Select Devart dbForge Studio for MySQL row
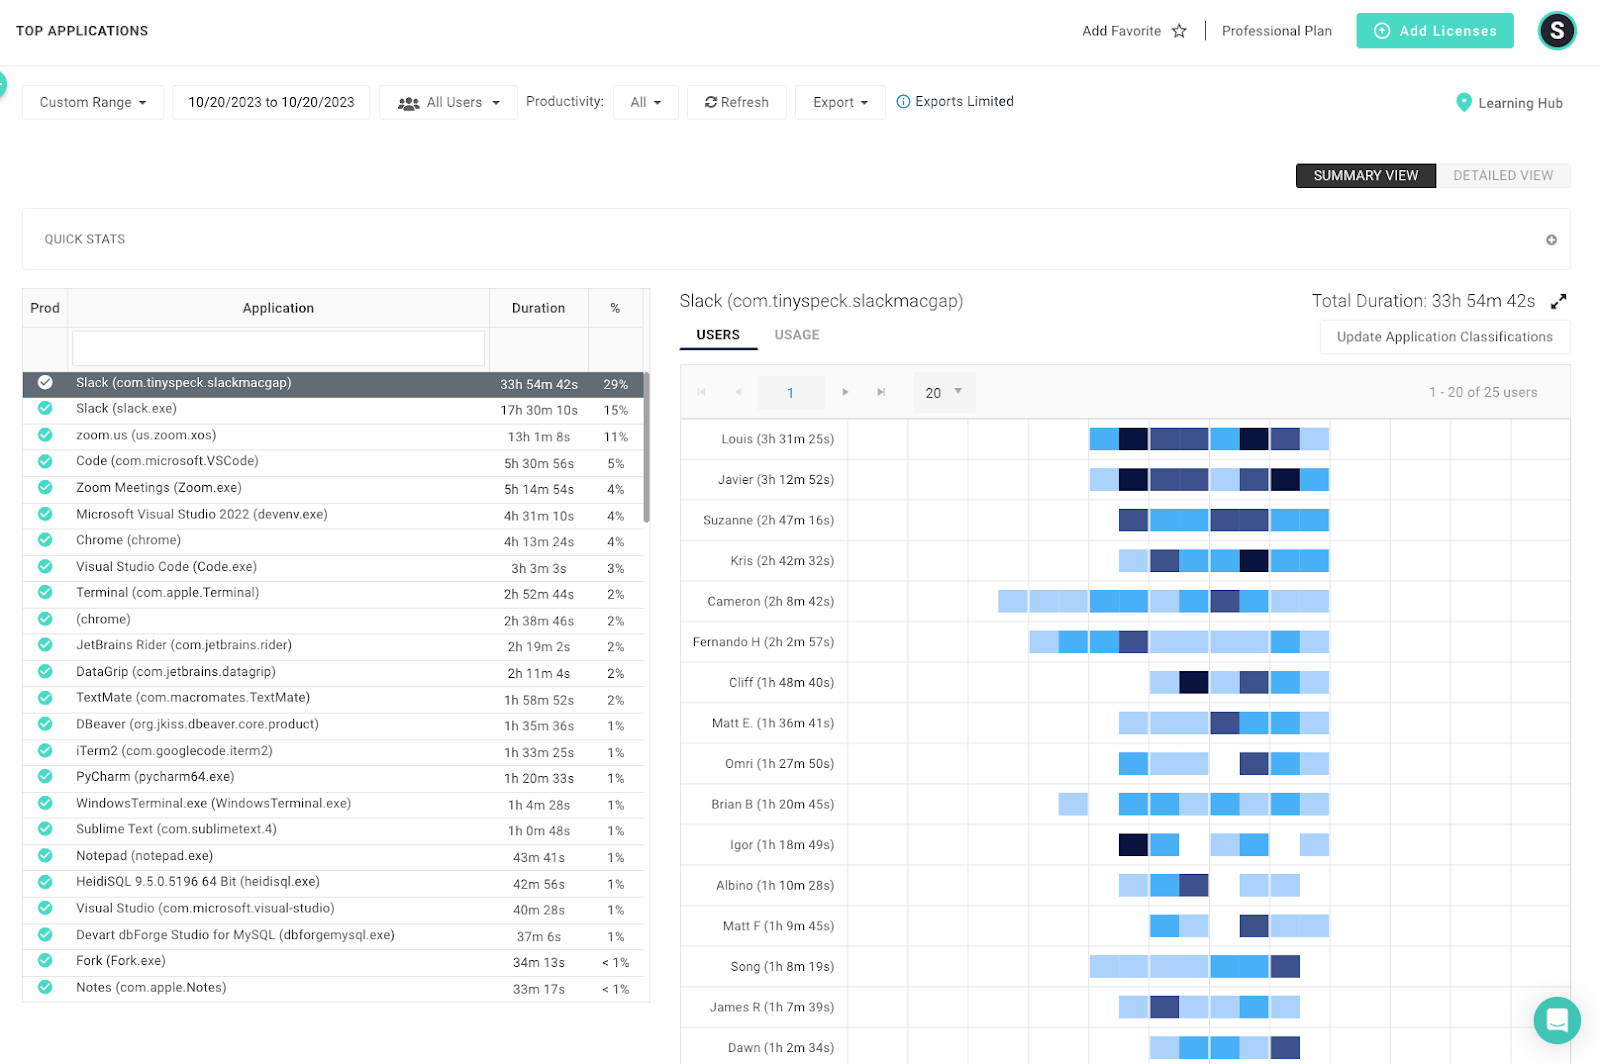The image size is (1600, 1064). (x=334, y=935)
